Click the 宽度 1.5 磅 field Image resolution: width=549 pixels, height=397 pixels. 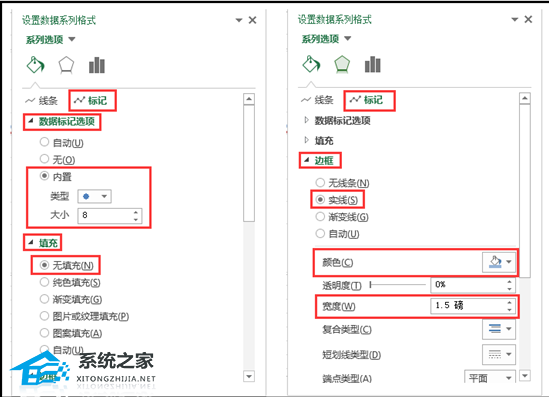[x=467, y=306]
